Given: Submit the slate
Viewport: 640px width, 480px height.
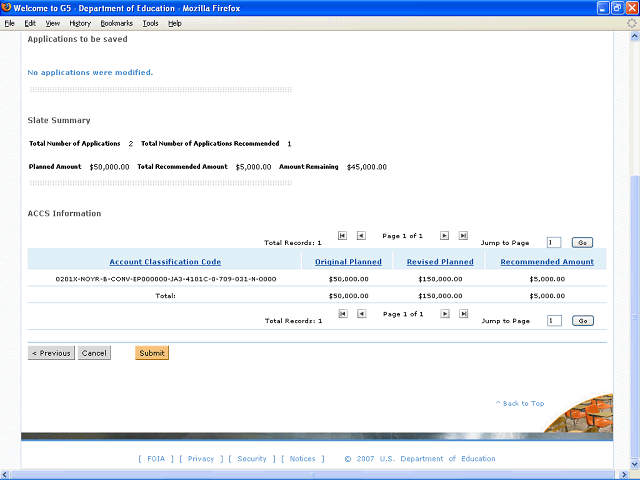Looking at the screenshot, I should coord(152,353).
